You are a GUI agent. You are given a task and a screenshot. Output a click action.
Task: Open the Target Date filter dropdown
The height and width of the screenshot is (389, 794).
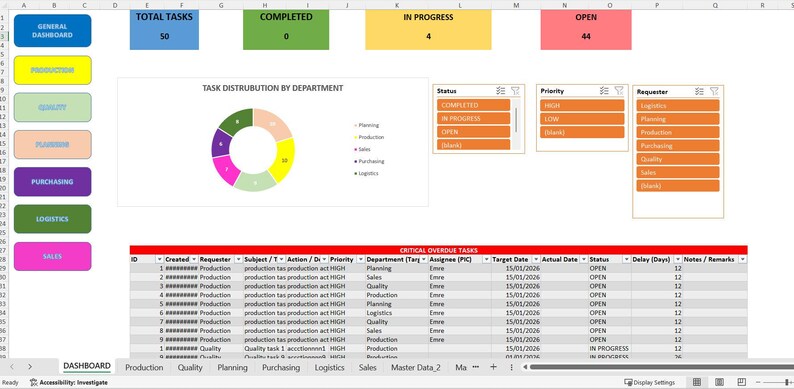[536, 259]
